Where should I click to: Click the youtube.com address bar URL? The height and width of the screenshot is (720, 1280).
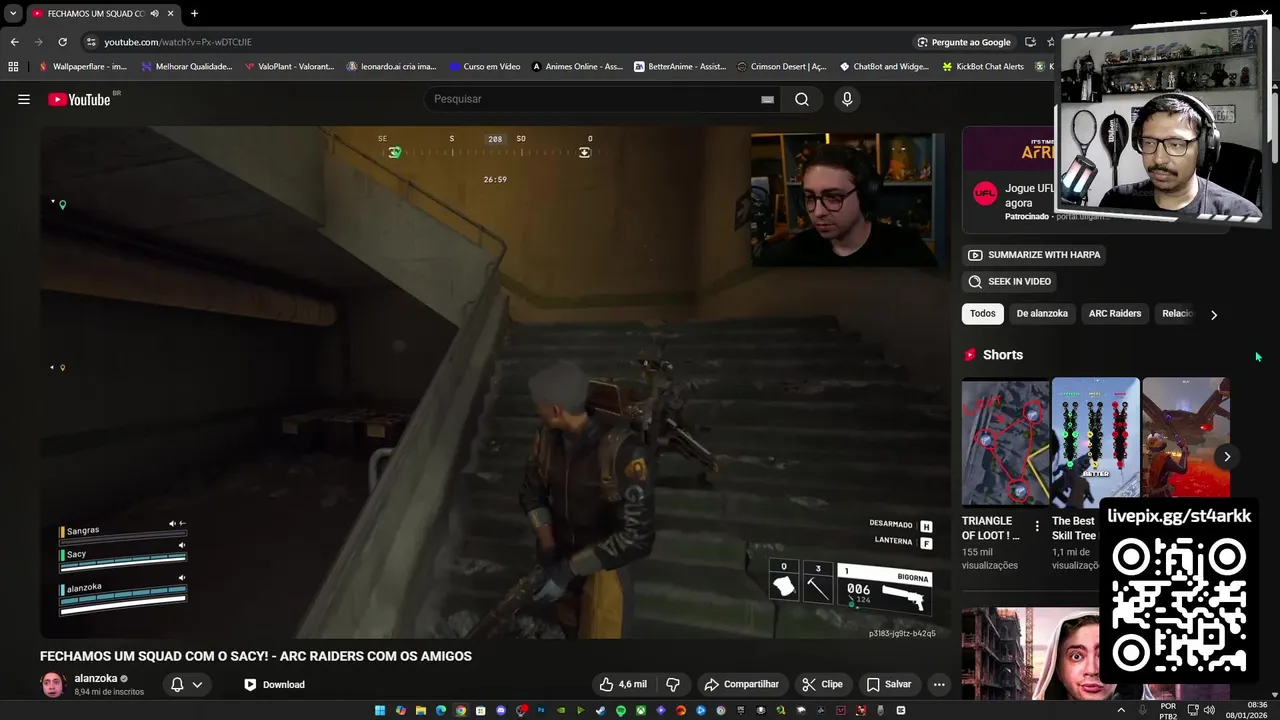[x=178, y=42]
